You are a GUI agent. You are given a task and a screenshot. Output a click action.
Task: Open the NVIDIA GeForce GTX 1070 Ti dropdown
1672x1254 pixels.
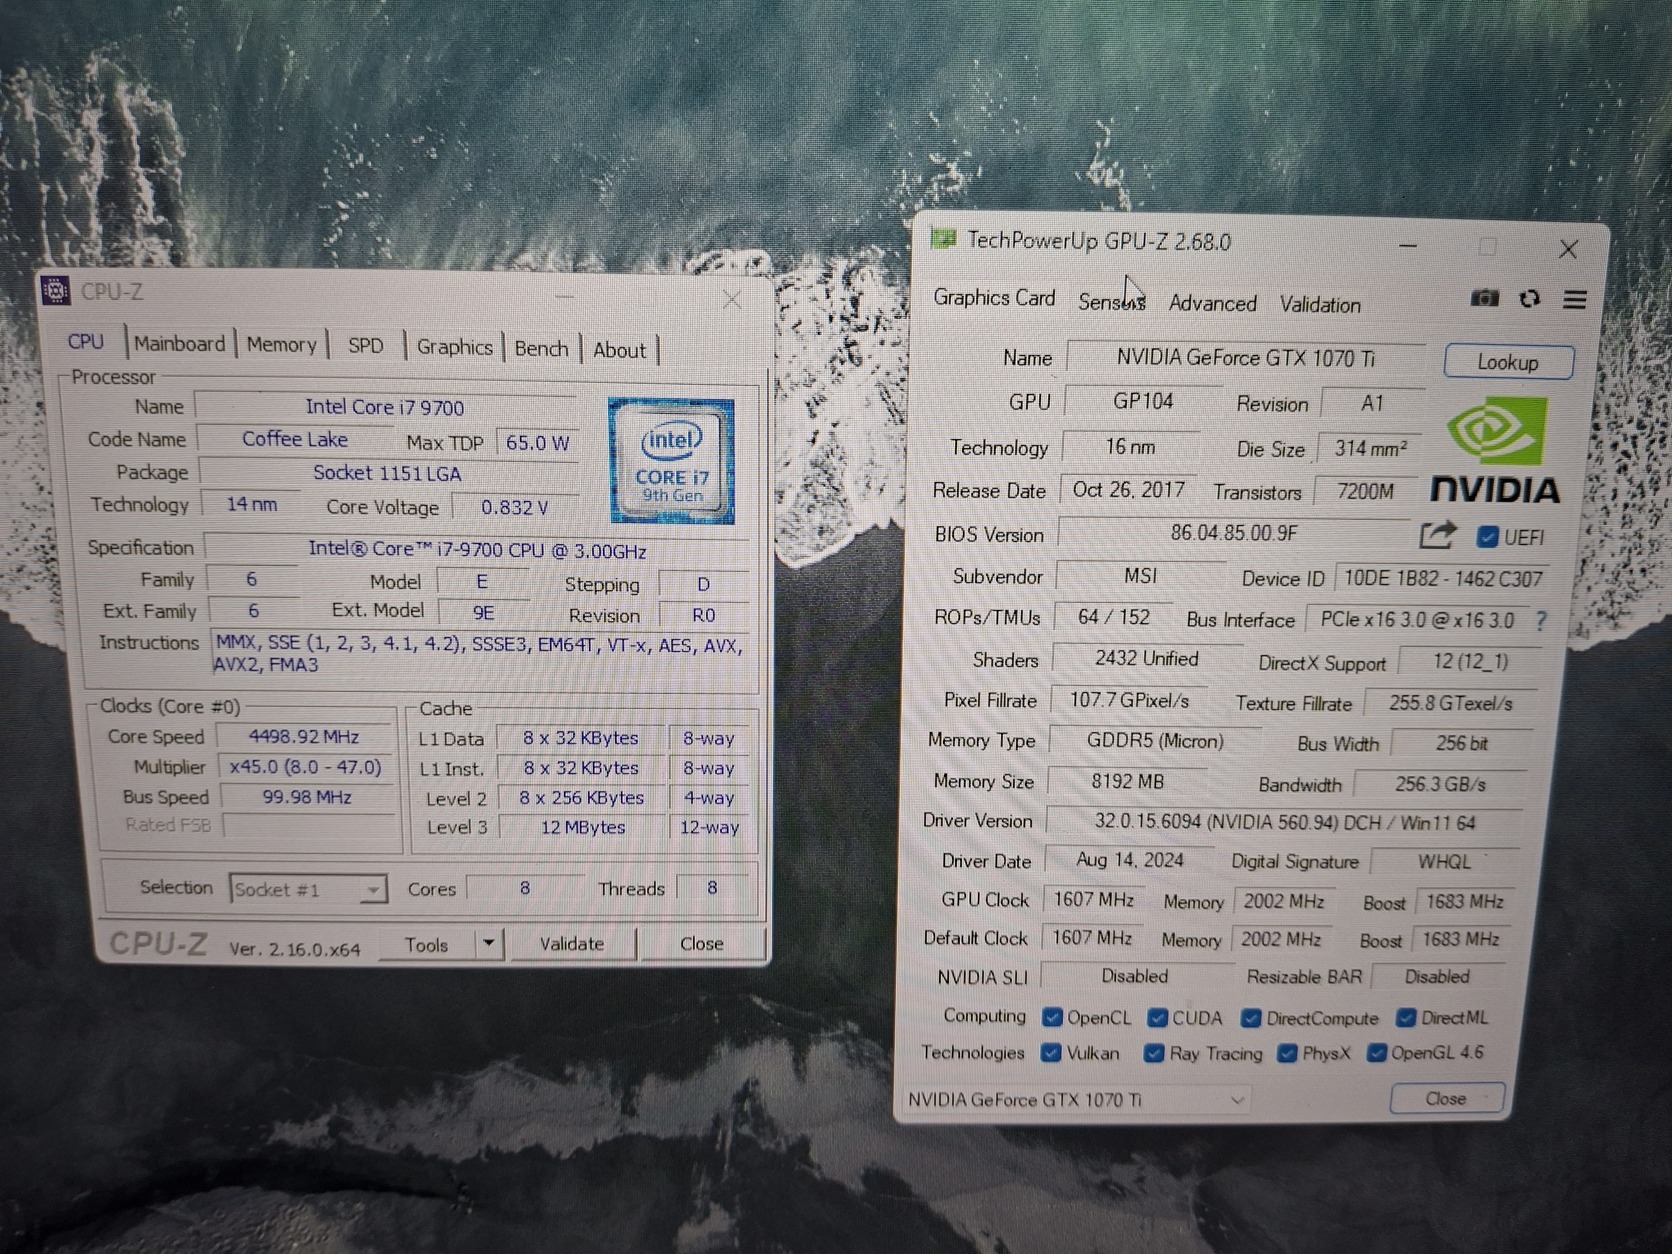[1078, 1100]
